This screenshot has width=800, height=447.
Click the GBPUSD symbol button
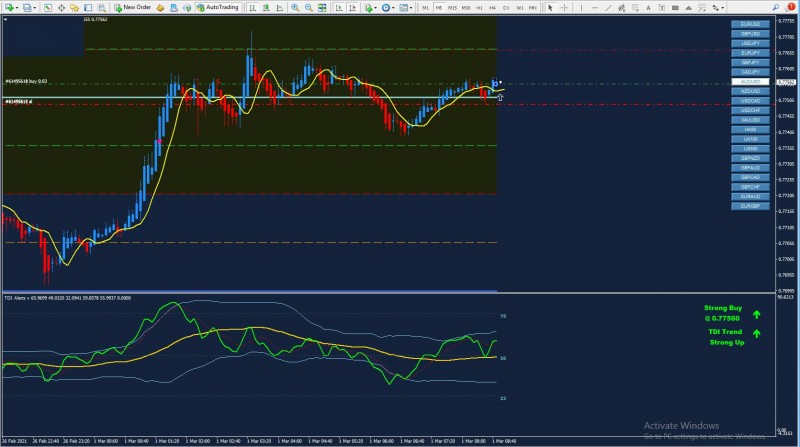pos(749,33)
